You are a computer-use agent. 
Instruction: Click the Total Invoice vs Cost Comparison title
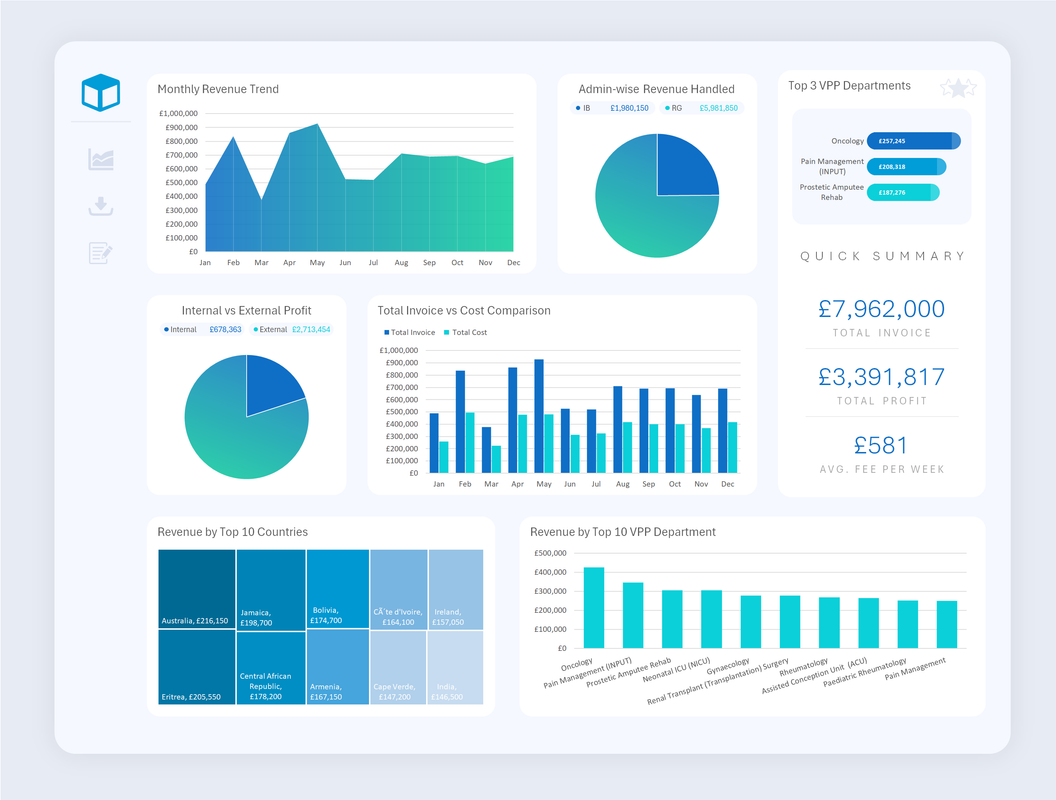[464, 310]
